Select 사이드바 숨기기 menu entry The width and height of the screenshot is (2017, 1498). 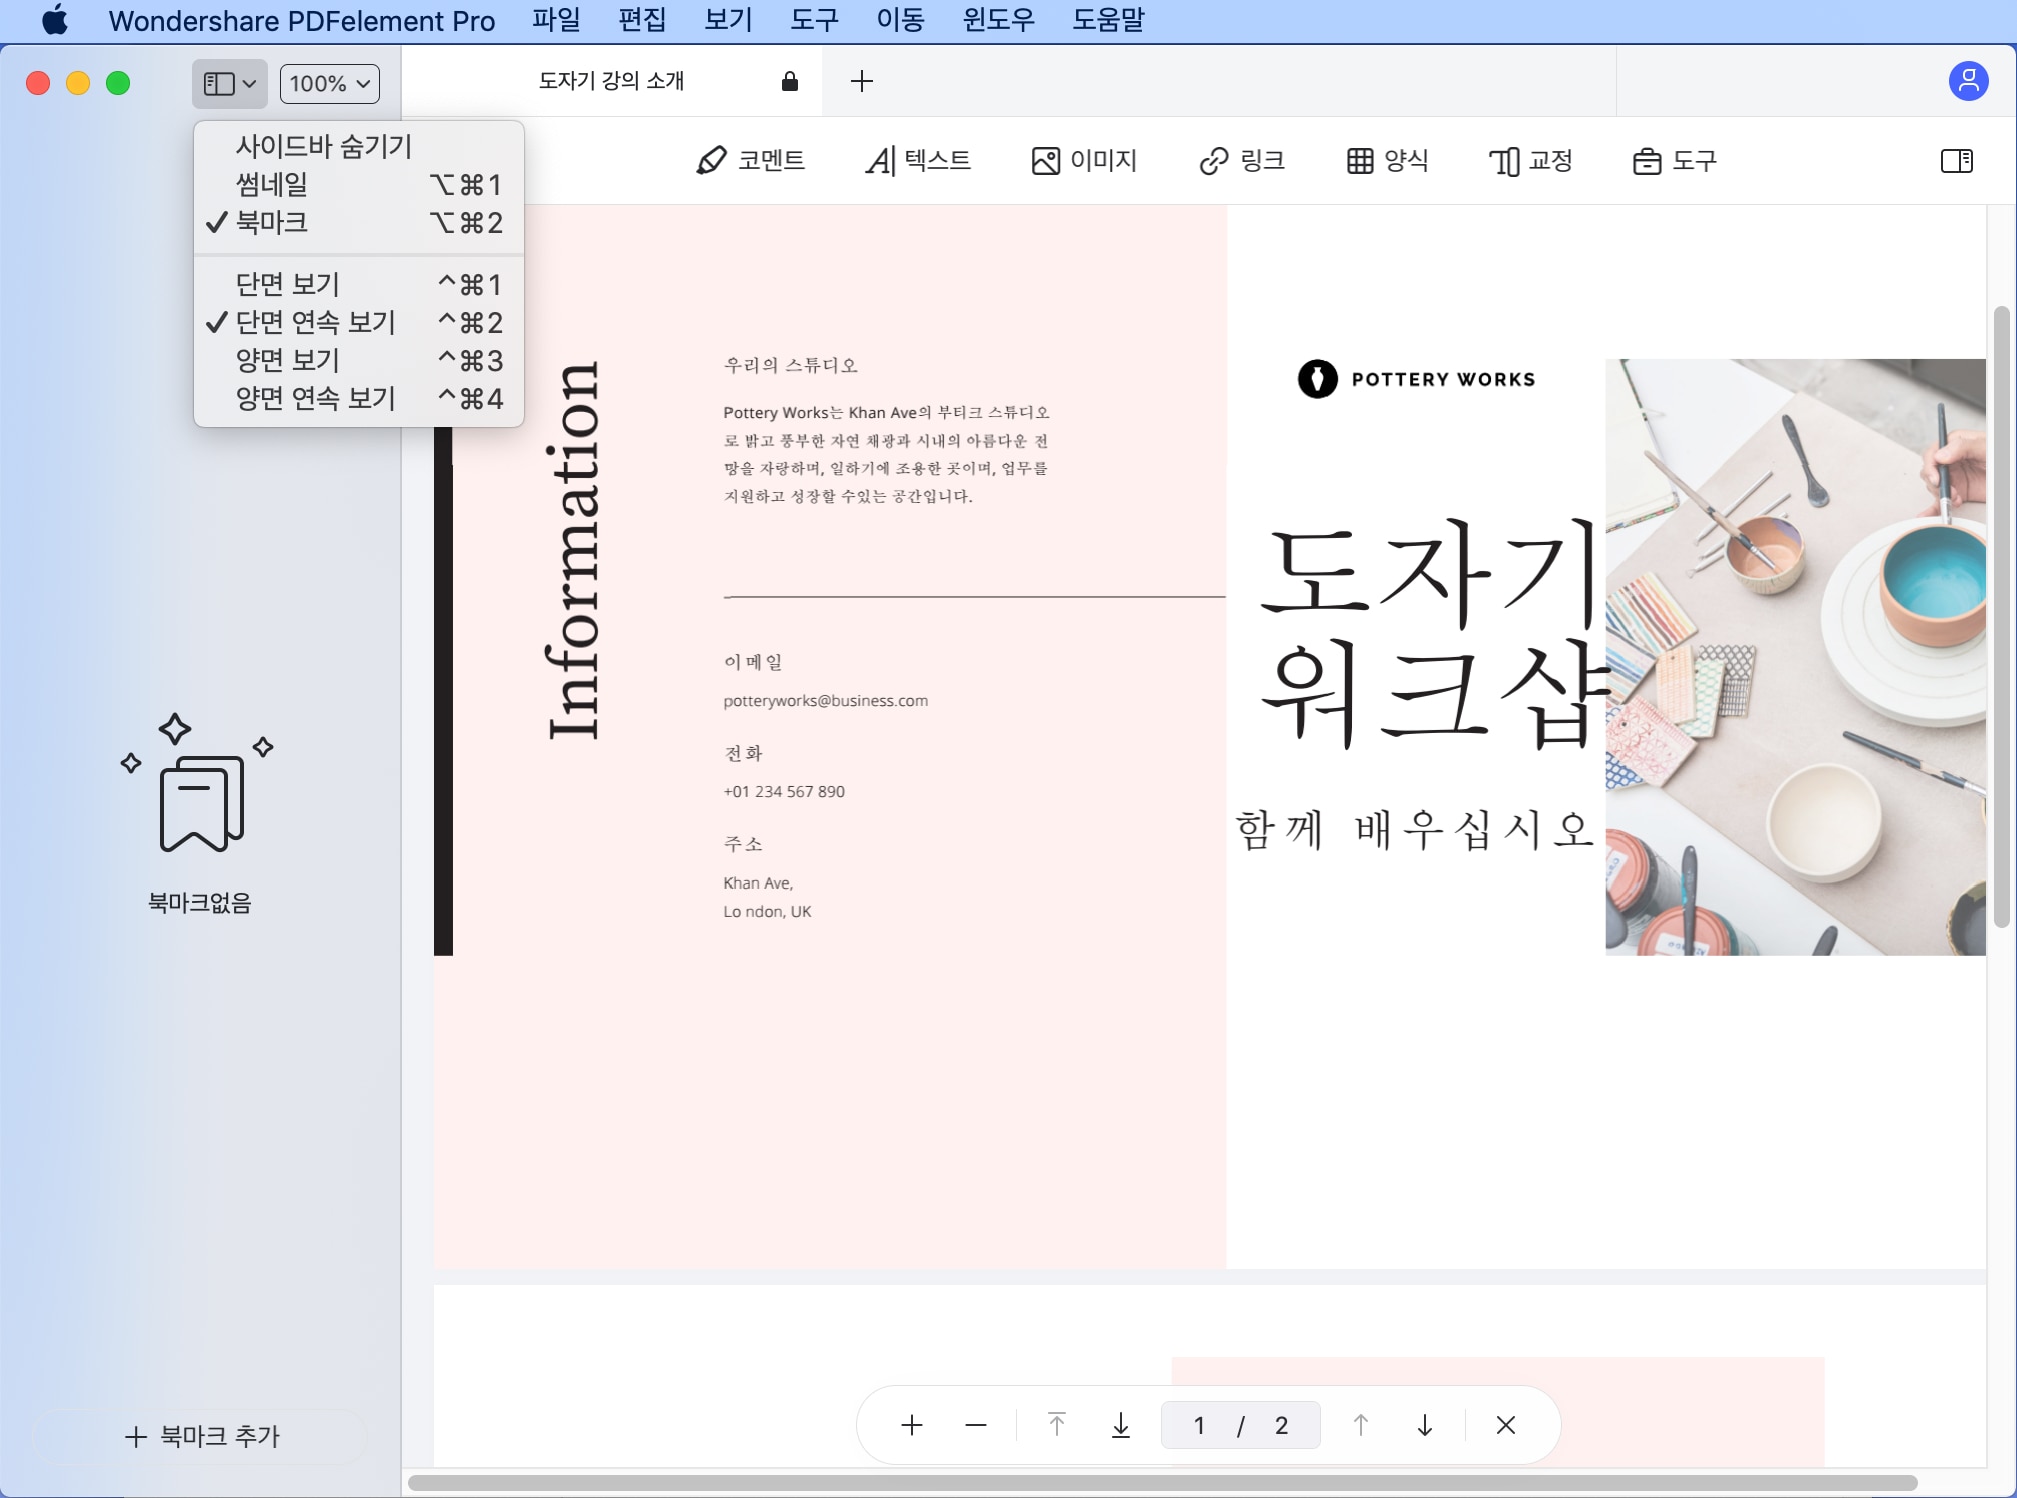pos(358,146)
